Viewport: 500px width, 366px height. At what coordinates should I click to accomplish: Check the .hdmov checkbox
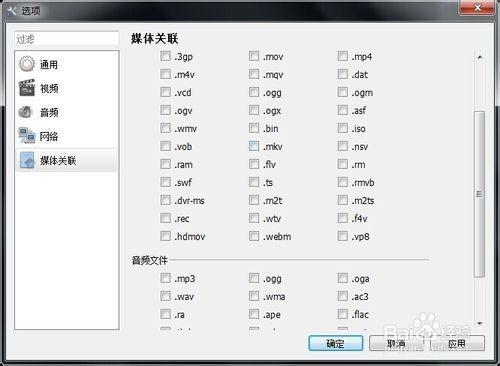[165, 236]
